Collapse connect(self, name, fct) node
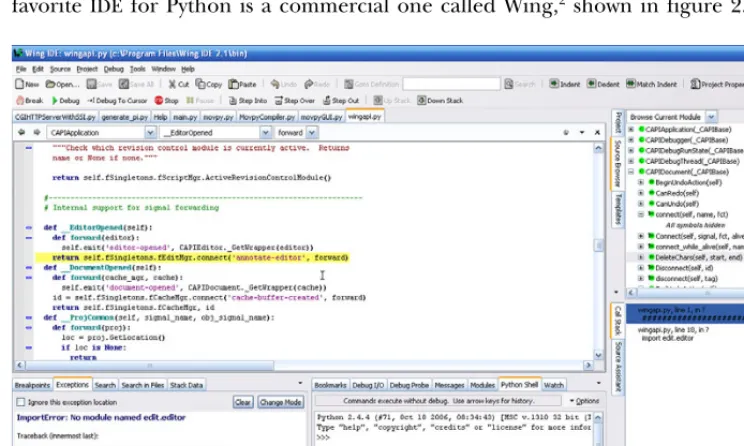Image resolution: width=744 pixels, height=446 pixels. point(641,214)
